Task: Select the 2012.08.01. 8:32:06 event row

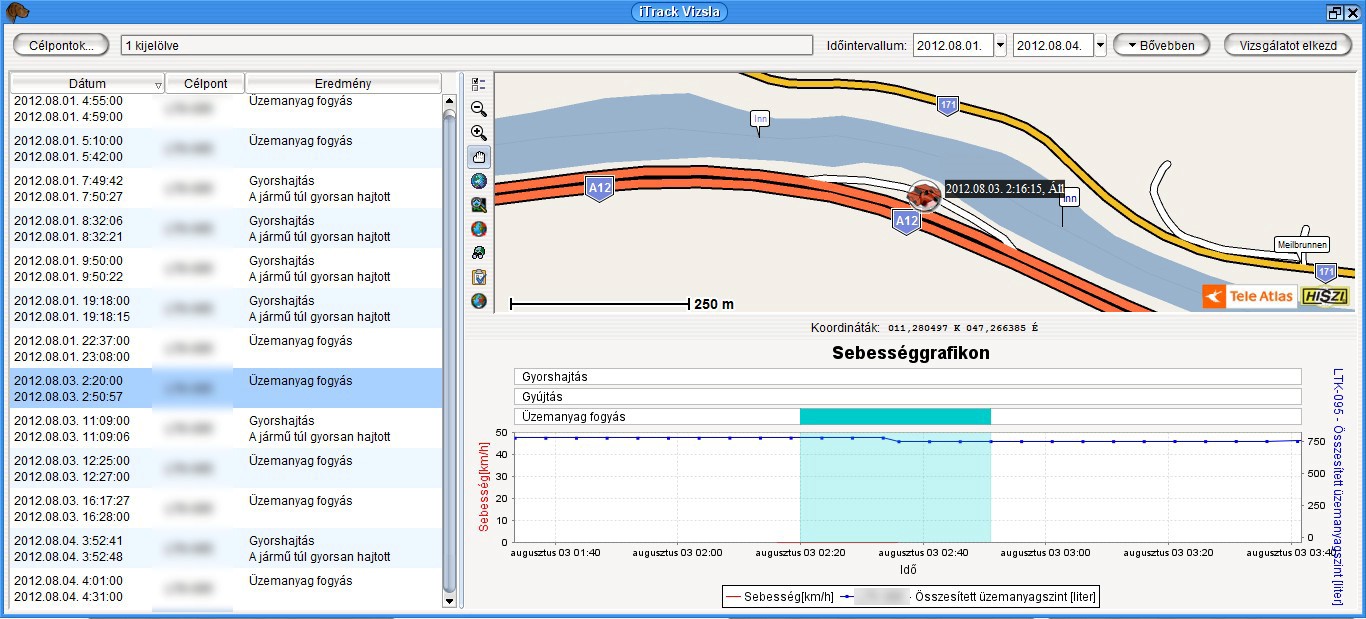Action: pyautogui.click(x=225, y=228)
